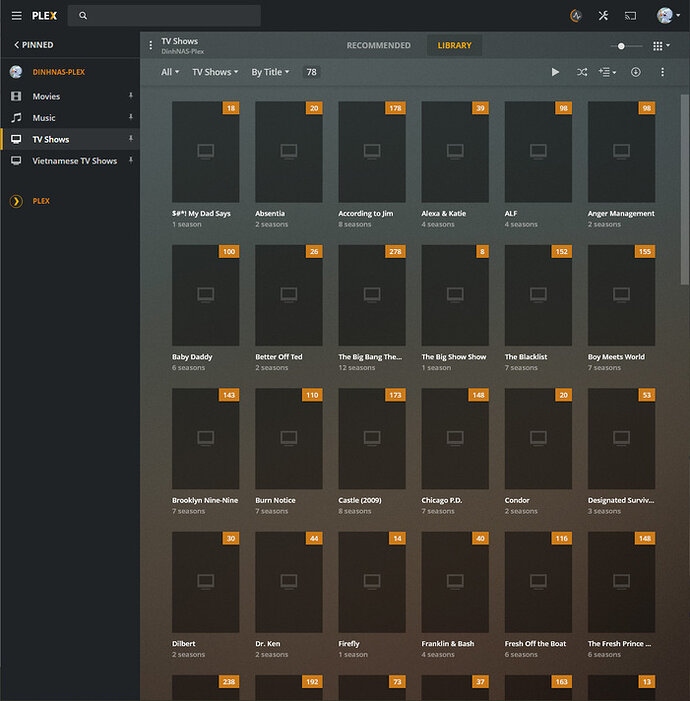
Task: Shuffle the TV Shows library
Action: [582, 72]
